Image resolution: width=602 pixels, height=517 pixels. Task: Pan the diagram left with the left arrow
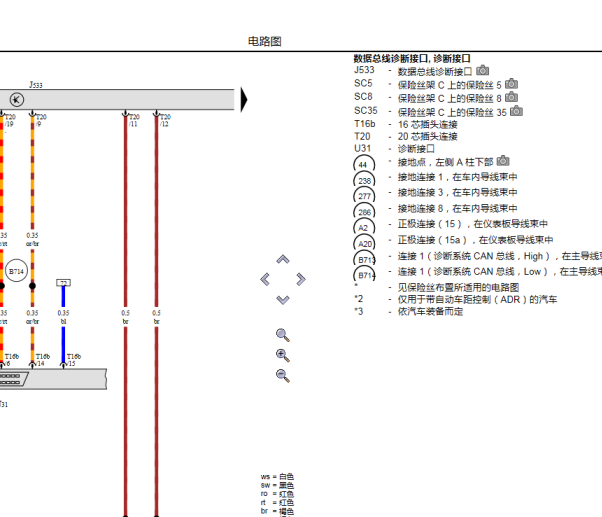(x=265, y=279)
